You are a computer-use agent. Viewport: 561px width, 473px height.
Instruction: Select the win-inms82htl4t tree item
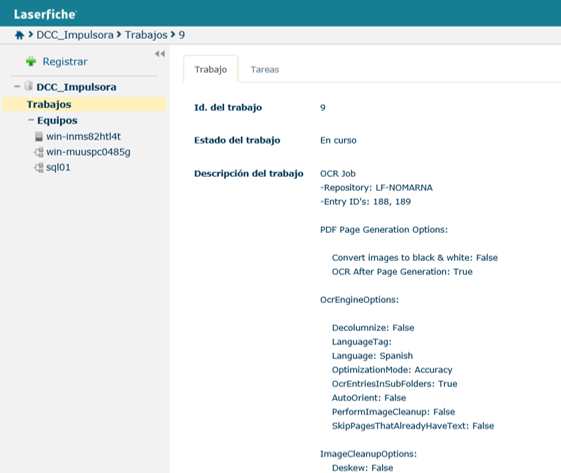point(83,136)
